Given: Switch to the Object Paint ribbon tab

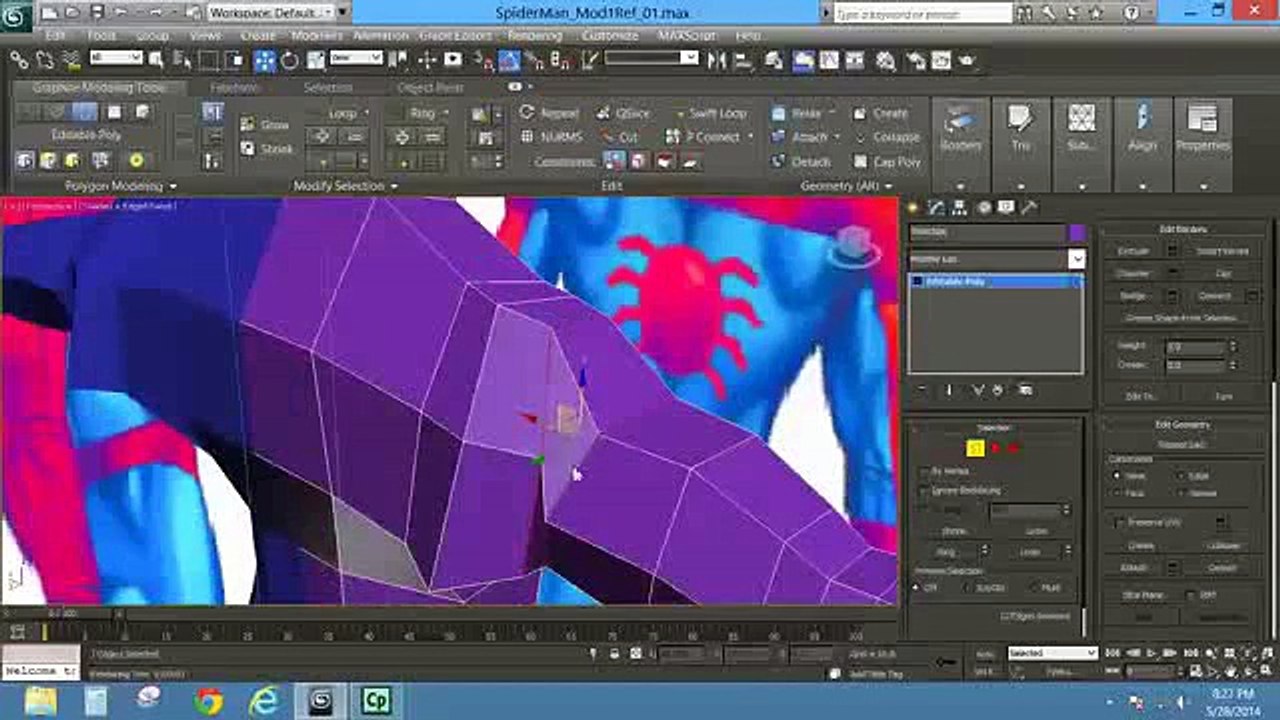Looking at the screenshot, I should [430, 87].
